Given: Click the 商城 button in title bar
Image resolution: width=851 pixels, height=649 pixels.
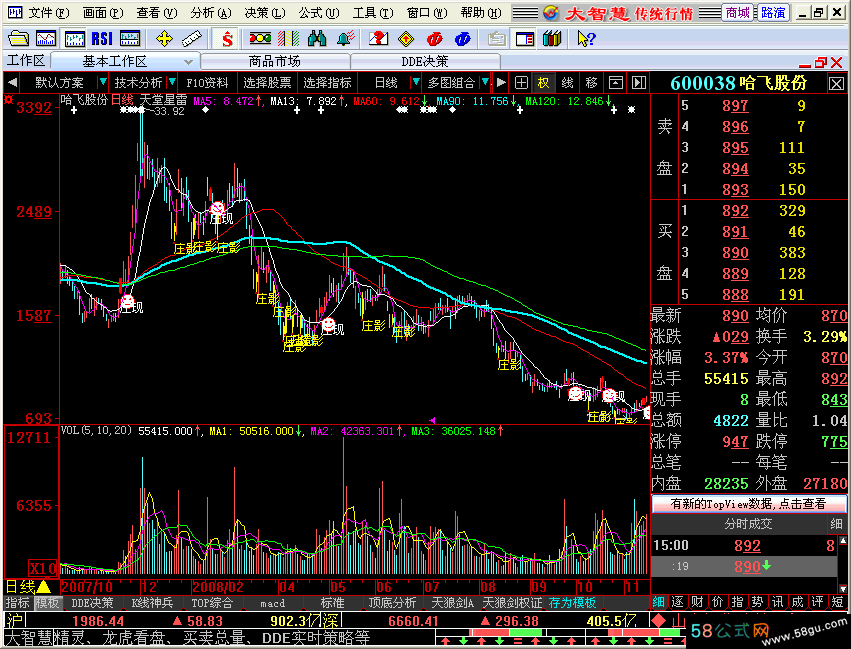Looking at the screenshot, I should 737,12.
